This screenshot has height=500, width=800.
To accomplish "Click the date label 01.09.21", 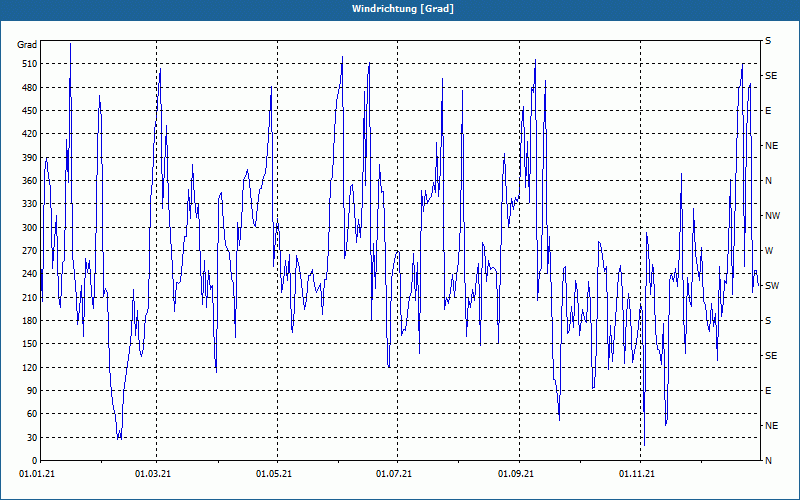I will [x=516, y=474].
